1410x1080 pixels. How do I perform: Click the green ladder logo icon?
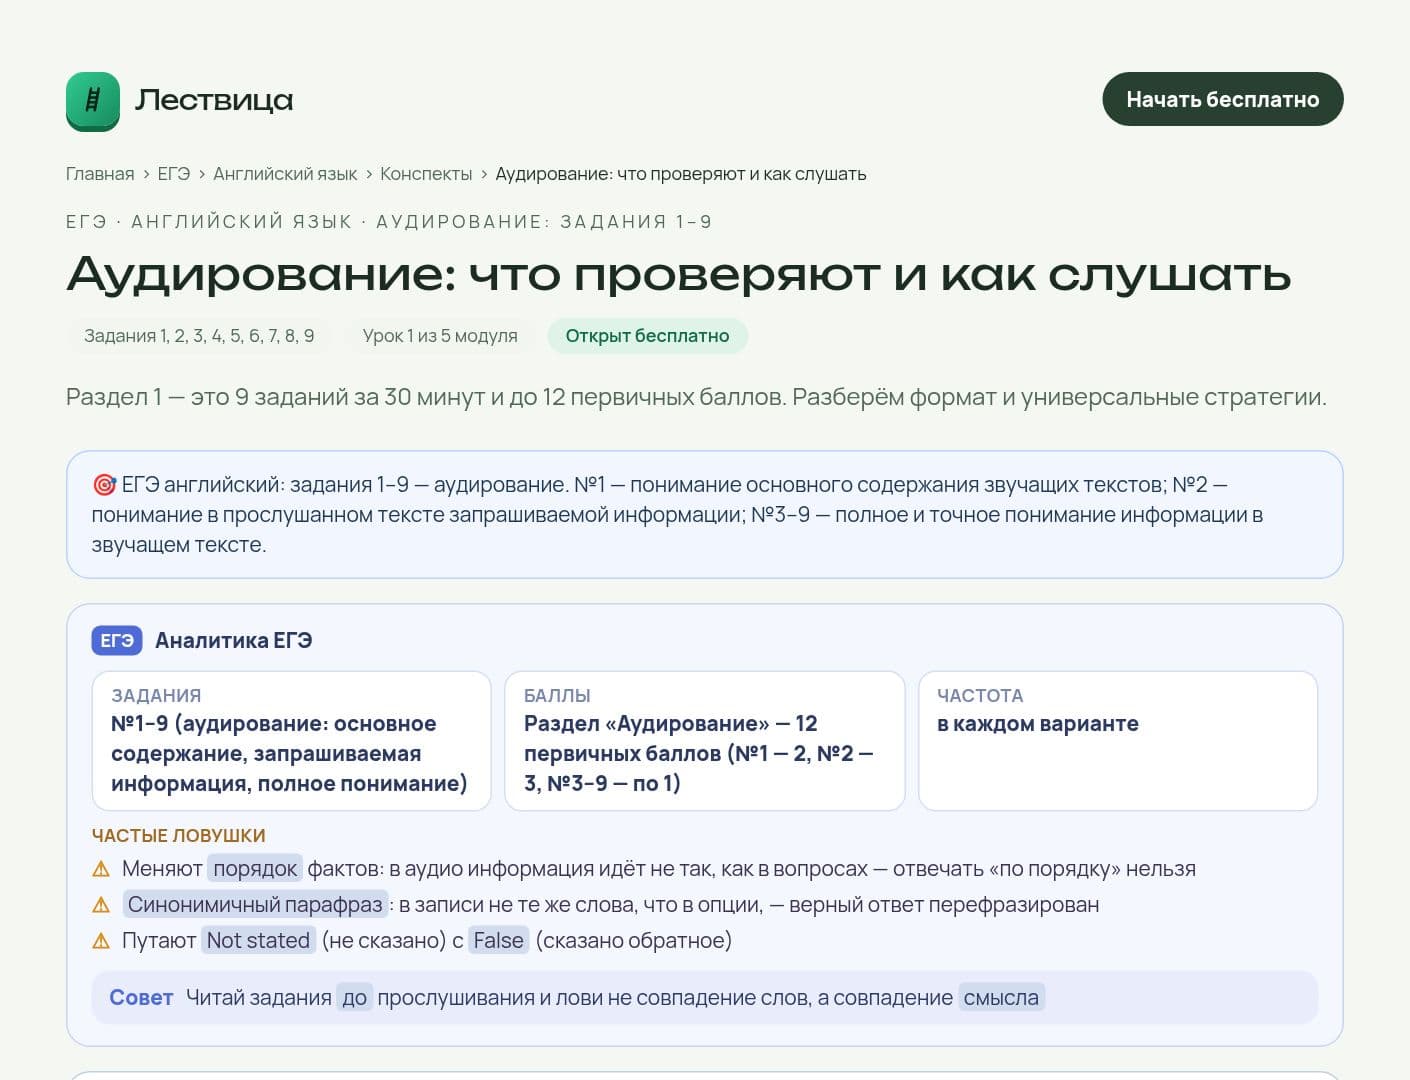[x=93, y=100]
